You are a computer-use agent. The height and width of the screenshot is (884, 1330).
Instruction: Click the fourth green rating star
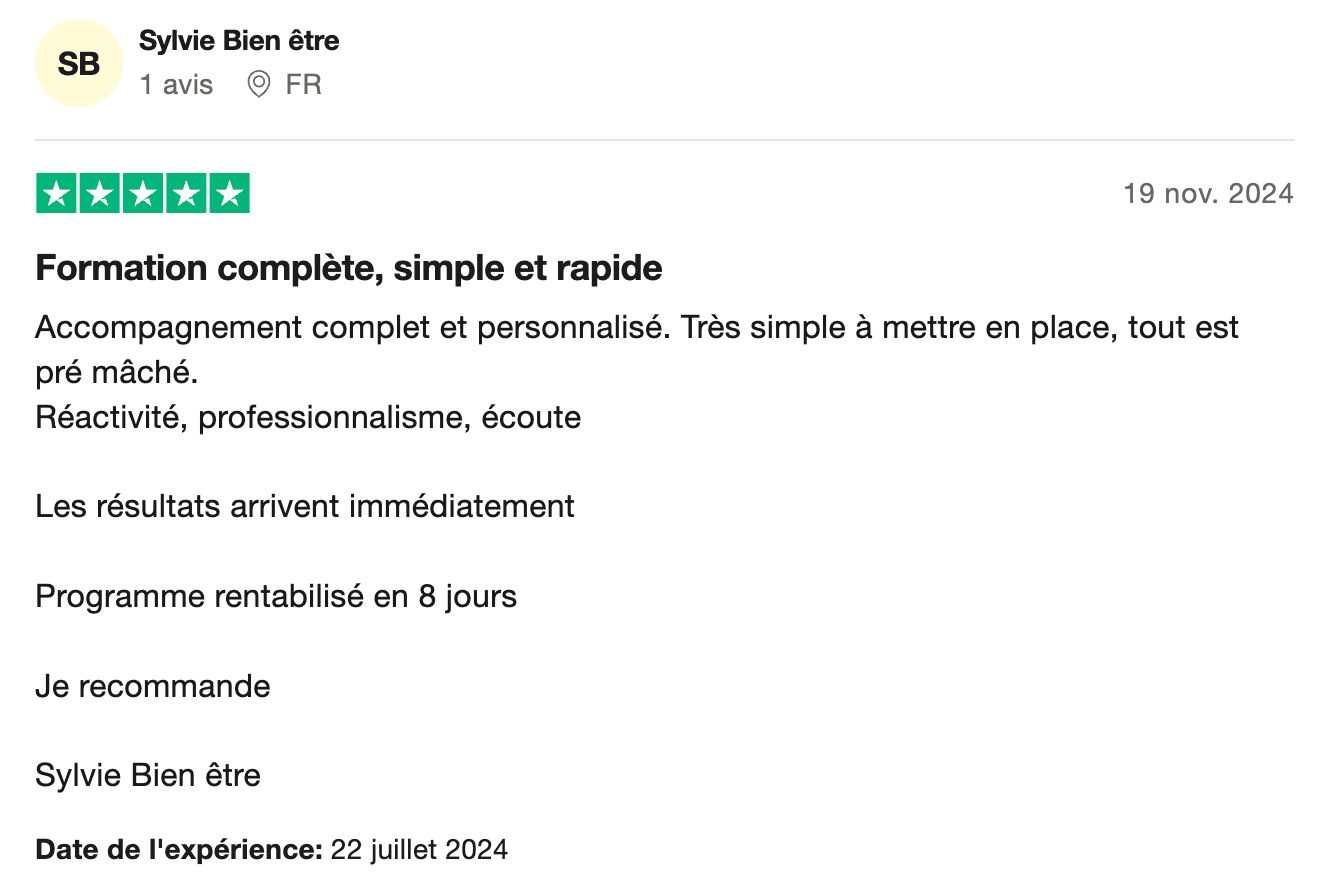pyautogui.click(x=185, y=194)
